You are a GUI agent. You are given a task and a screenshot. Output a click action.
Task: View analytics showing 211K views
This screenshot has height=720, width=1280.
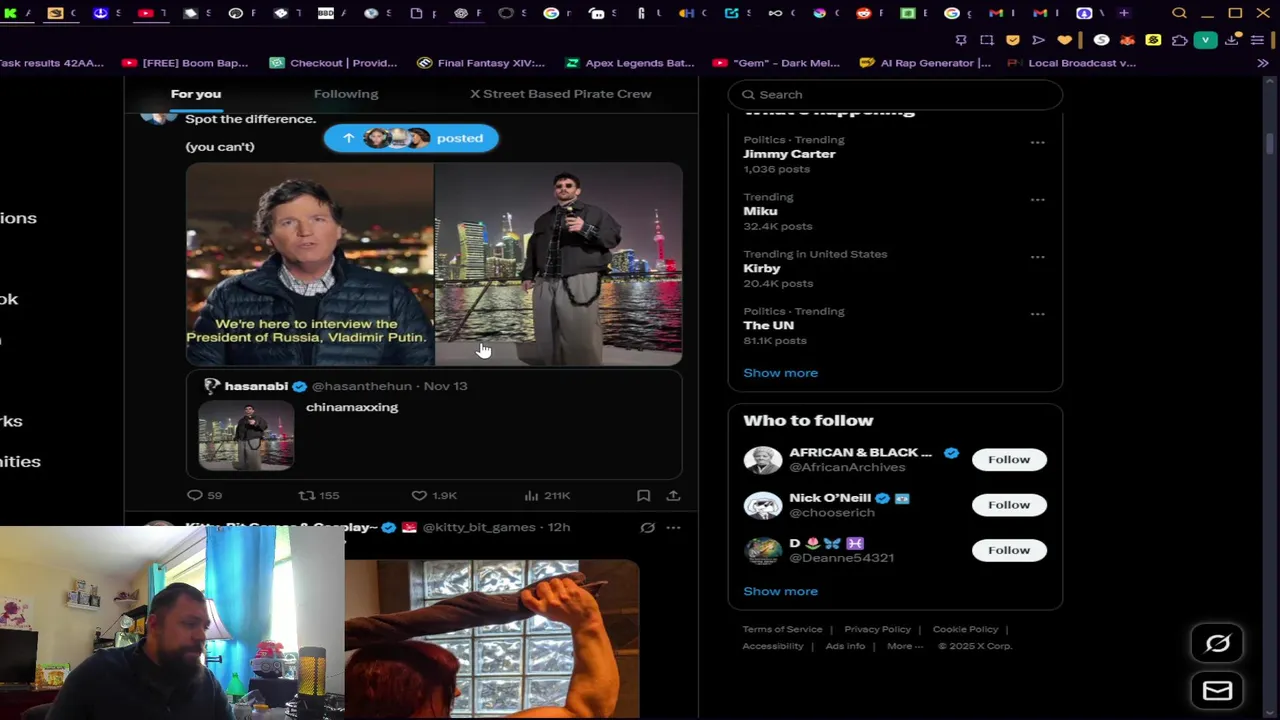point(547,495)
